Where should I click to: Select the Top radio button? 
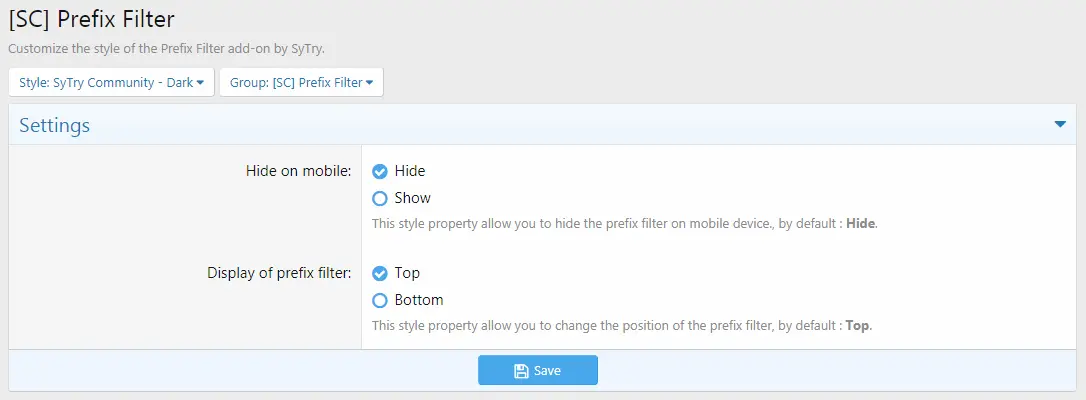coord(380,274)
